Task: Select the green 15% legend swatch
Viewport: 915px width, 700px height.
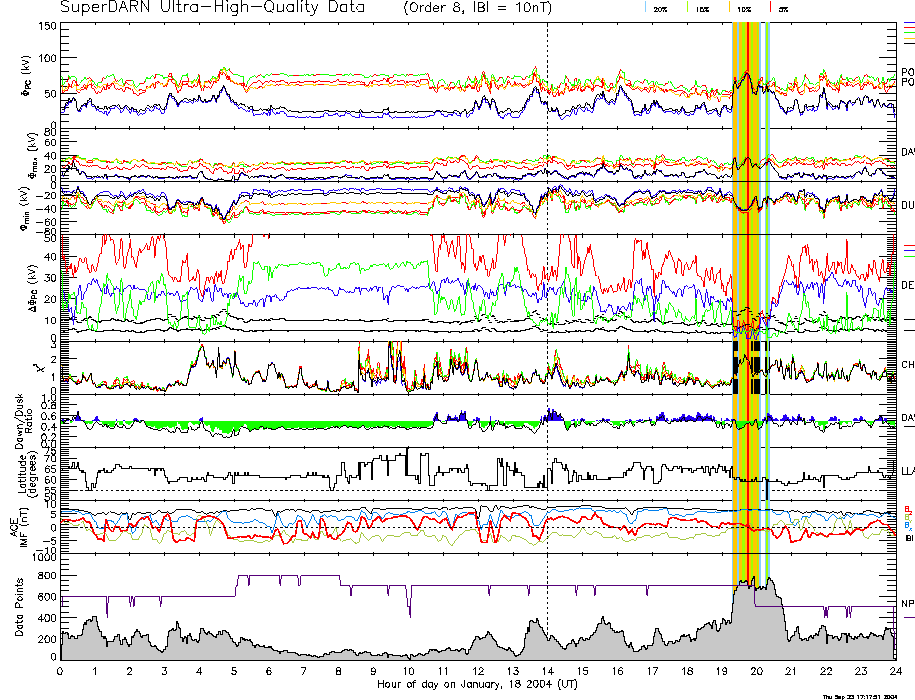Action: coord(688,8)
